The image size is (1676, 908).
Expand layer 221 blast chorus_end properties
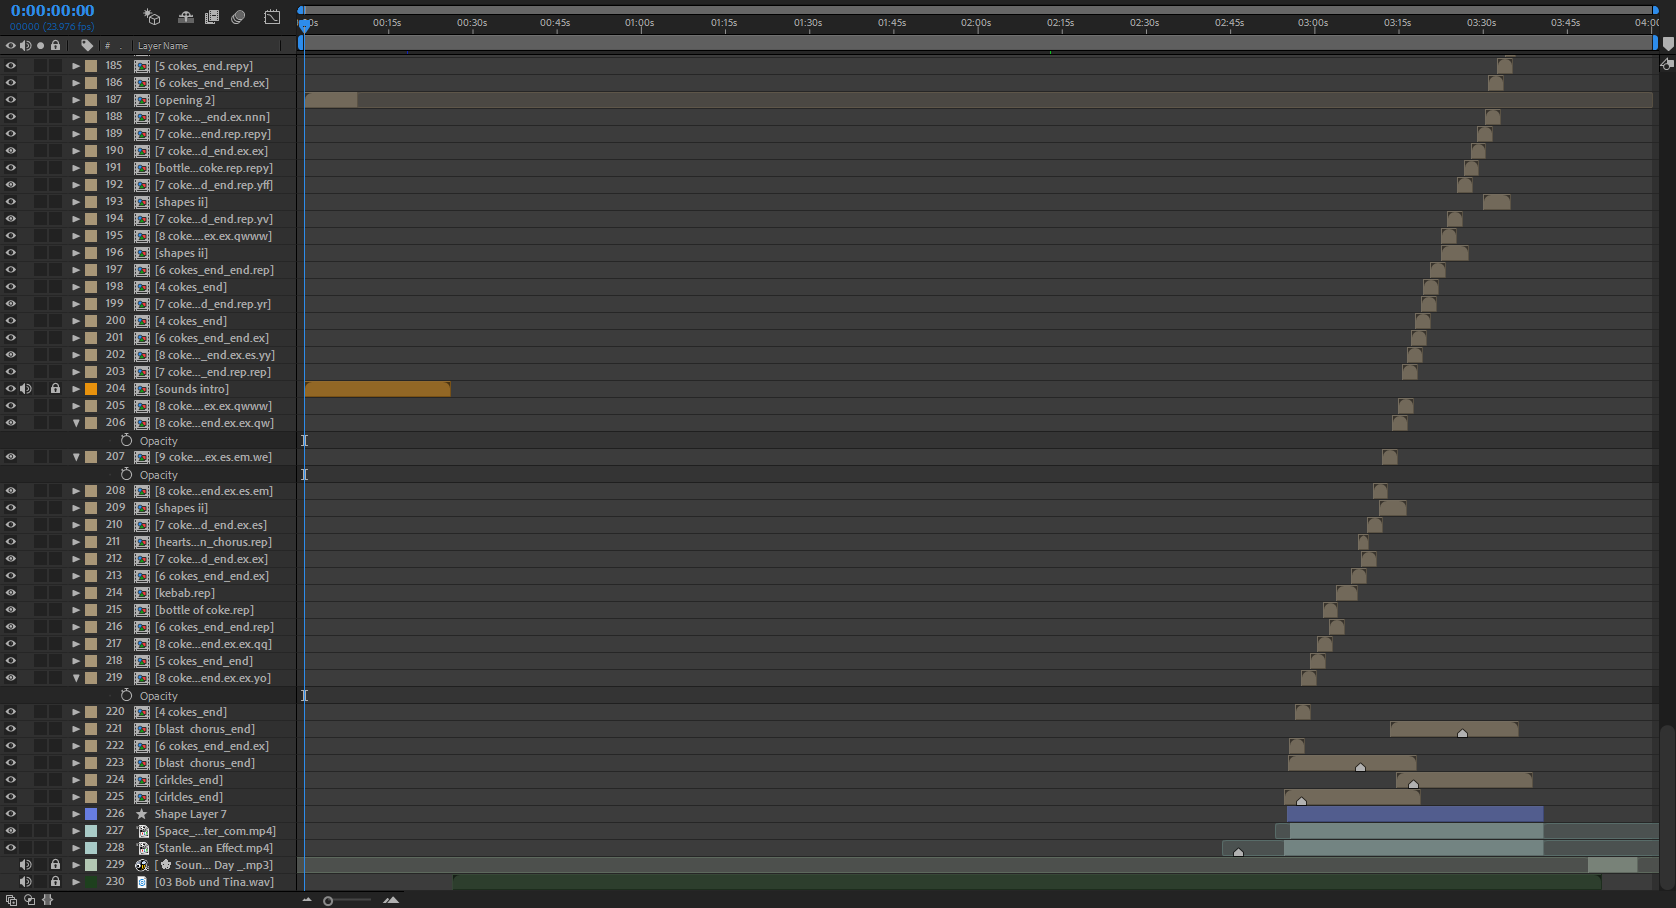pos(76,729)
